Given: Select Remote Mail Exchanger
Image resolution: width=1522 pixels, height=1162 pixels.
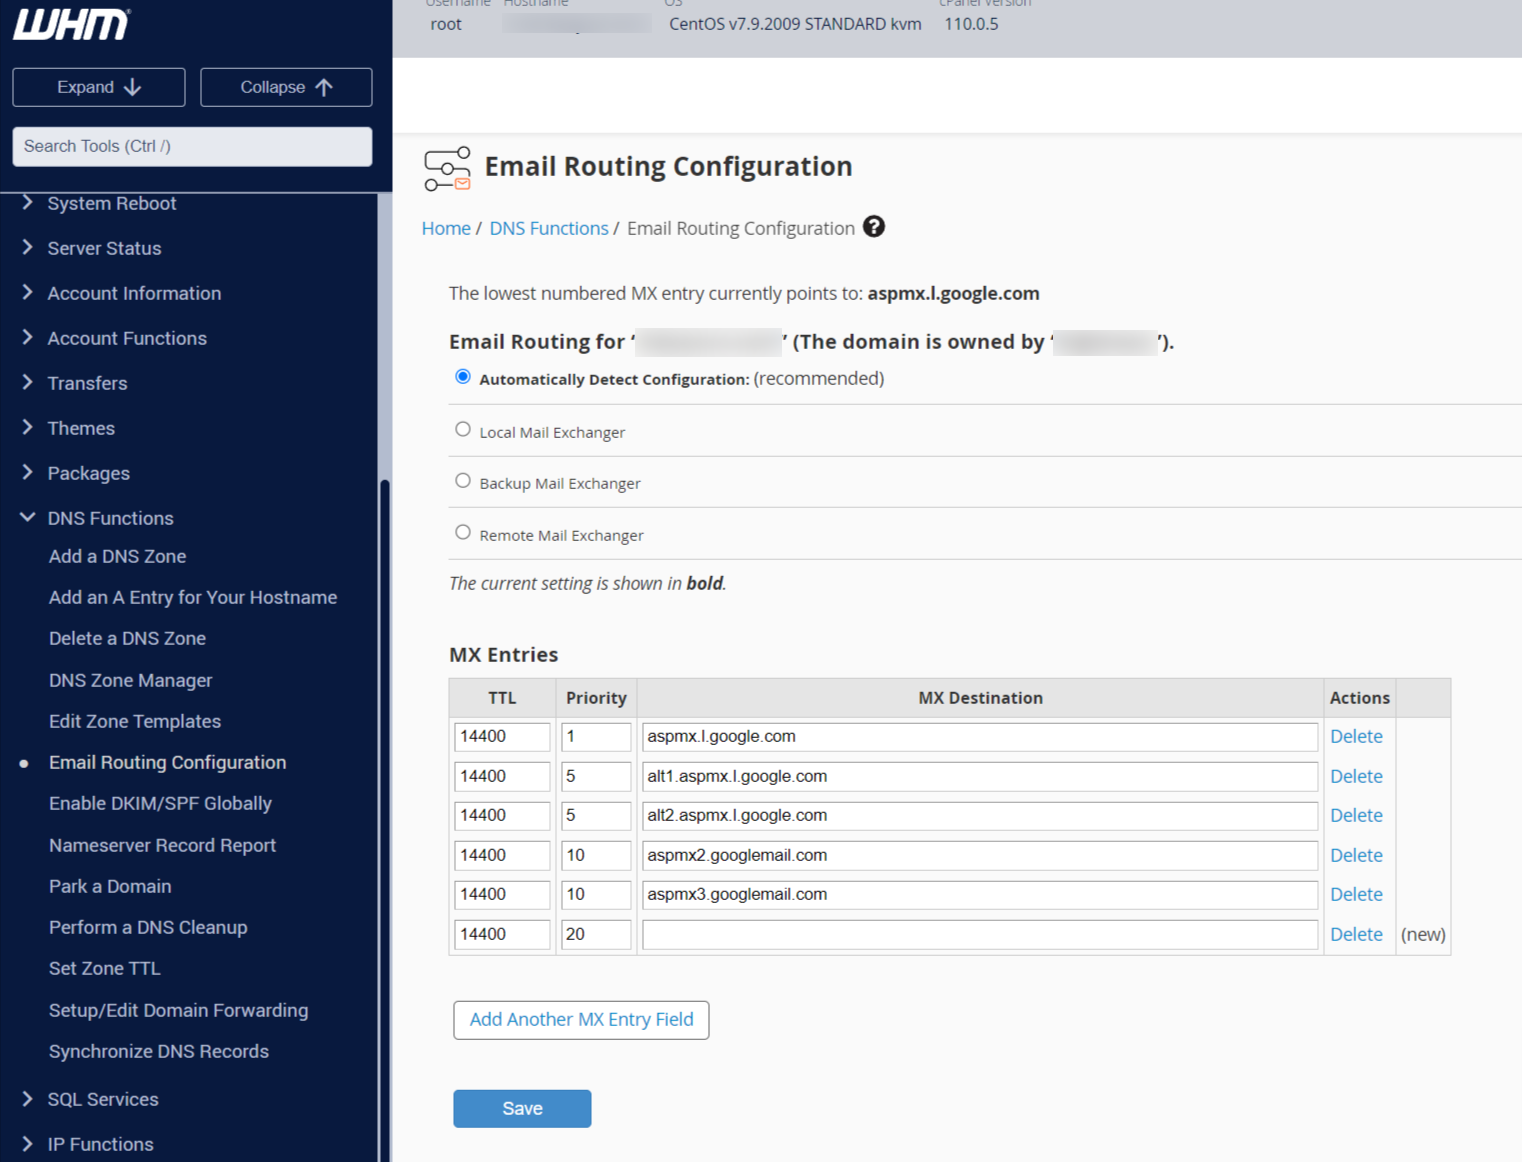Looking at the screenshot, I should [x=462, y=531].
